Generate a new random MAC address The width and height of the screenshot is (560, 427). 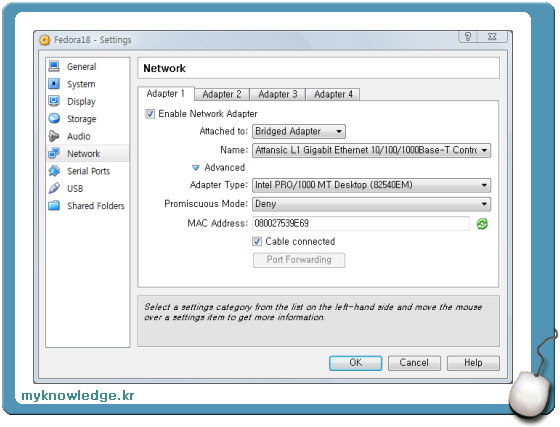point(482,224)
